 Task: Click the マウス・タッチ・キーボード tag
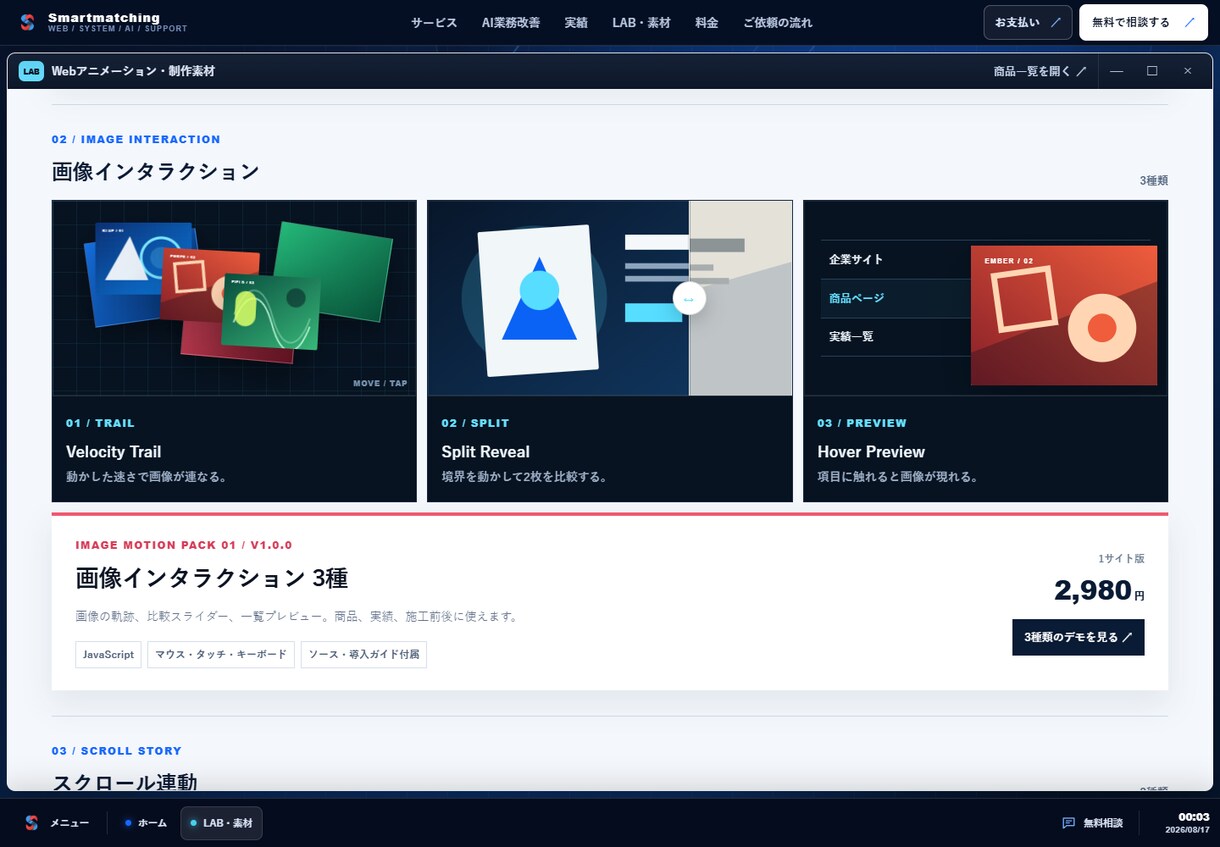click(221, 655)
